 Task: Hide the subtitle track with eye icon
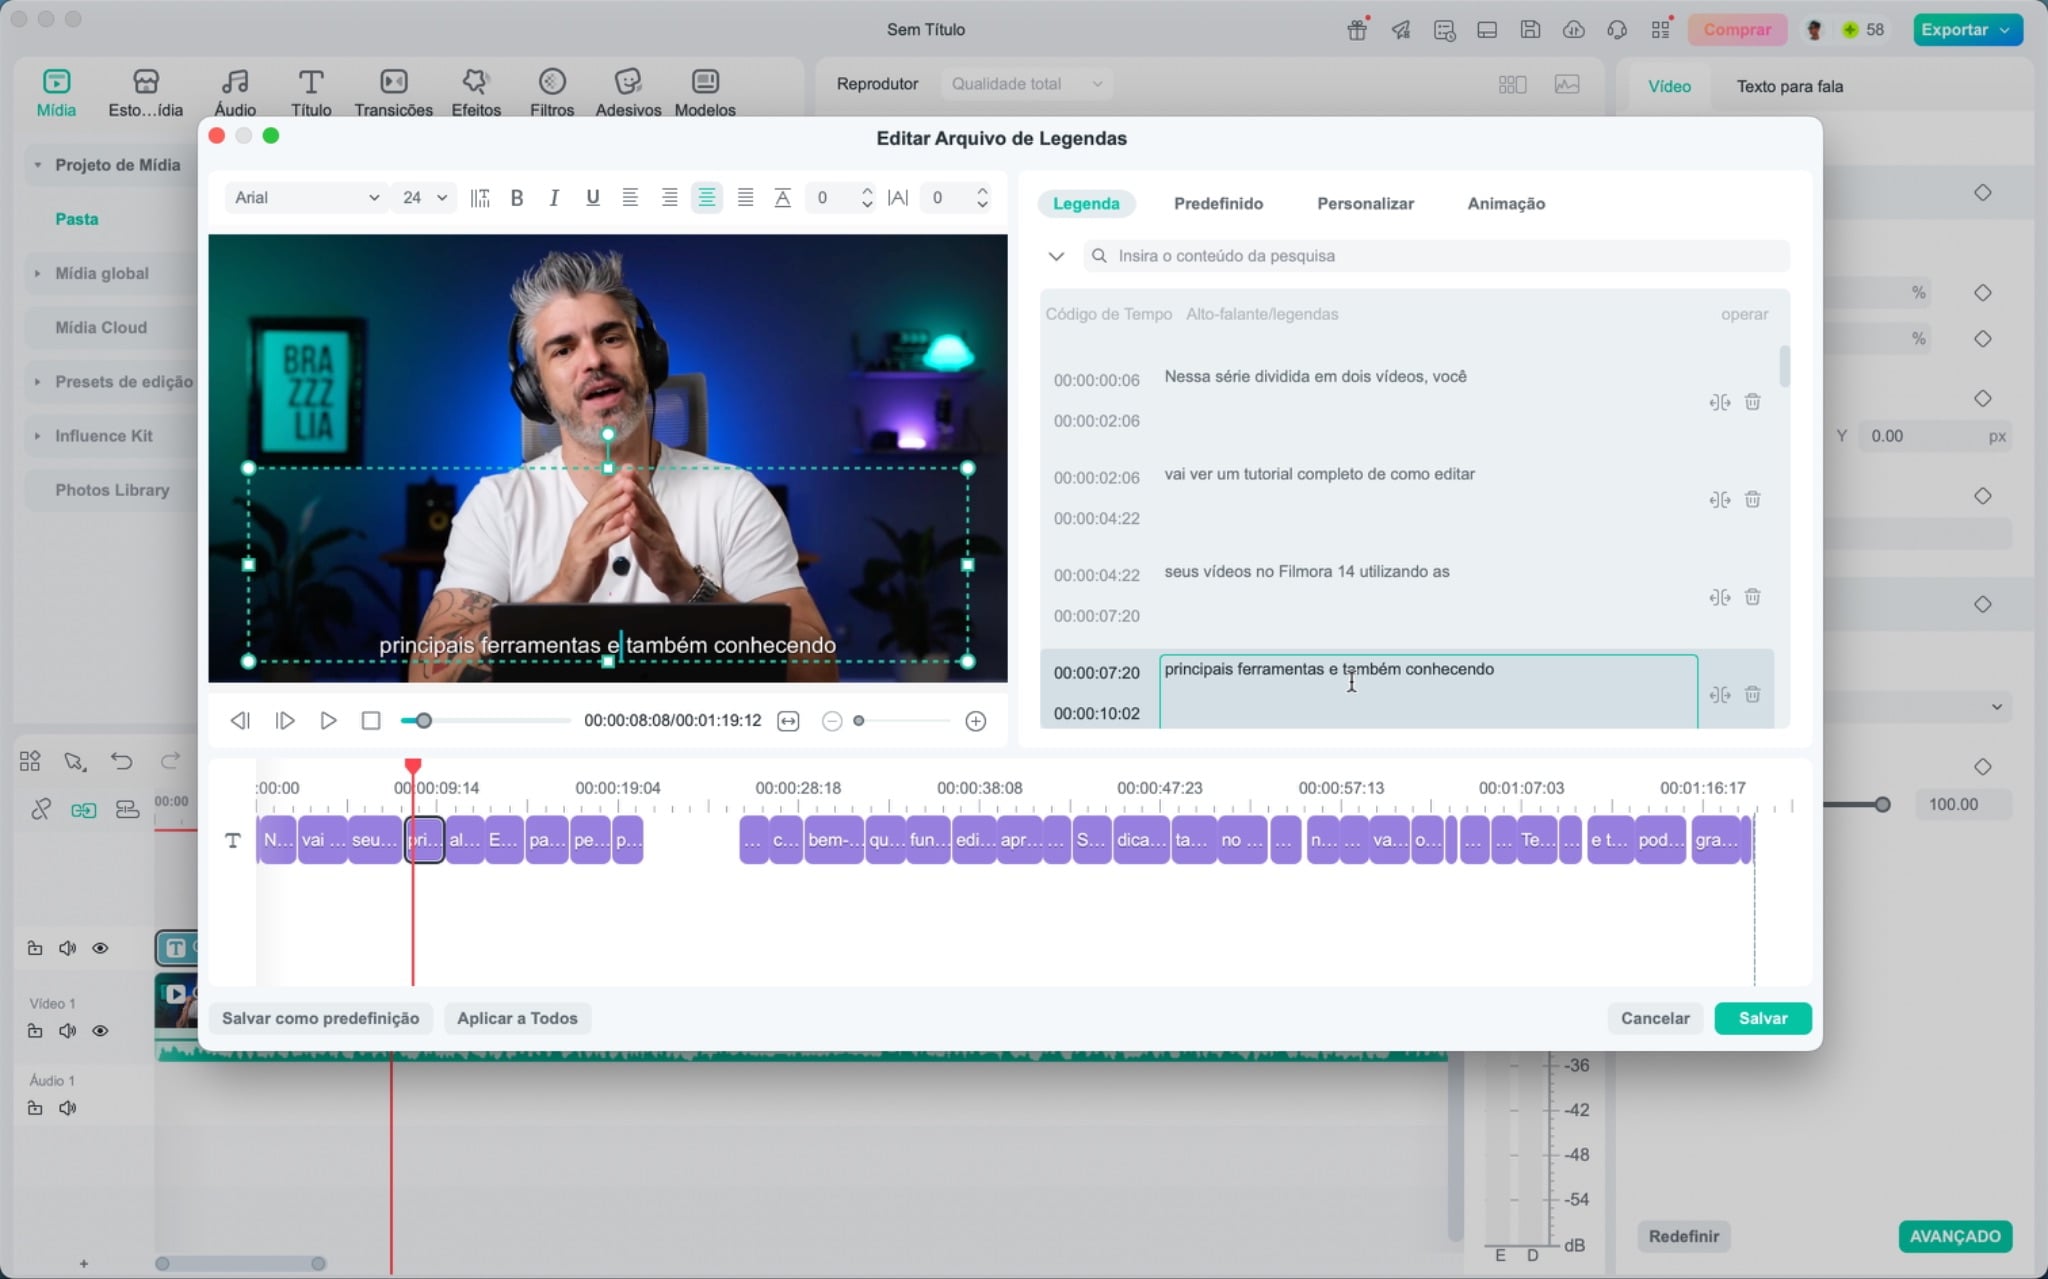(x=100, y=948)
